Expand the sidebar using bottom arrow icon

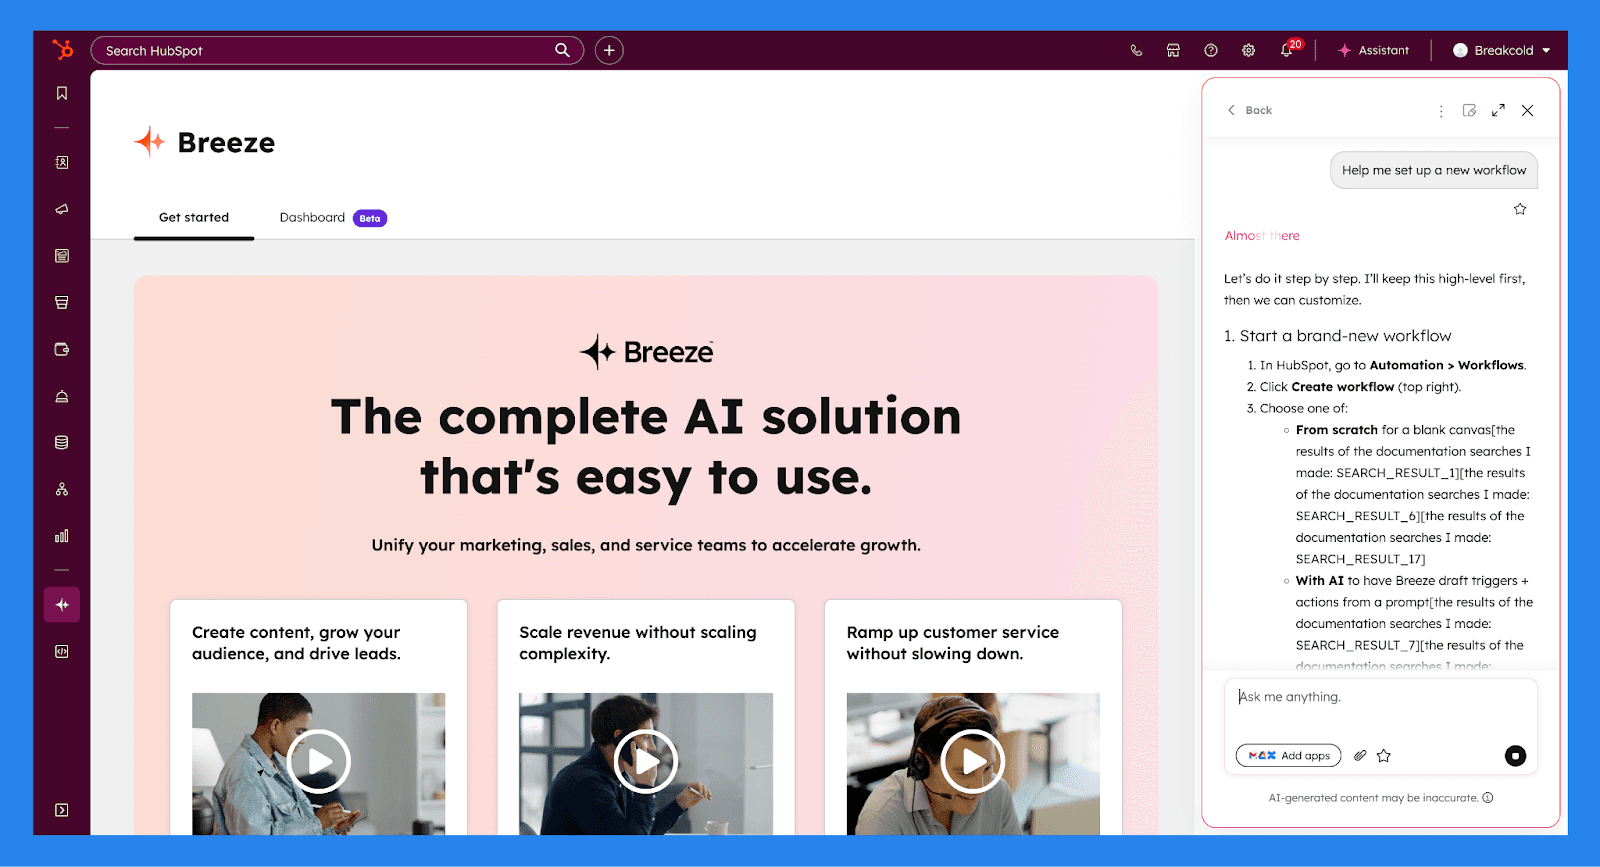[x=62, y=810]
